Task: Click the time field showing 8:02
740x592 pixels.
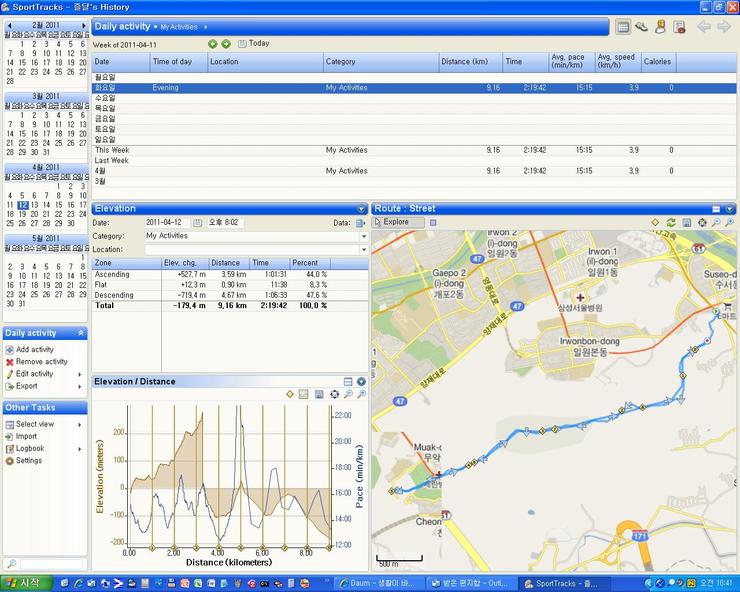Action: (225, 222)
